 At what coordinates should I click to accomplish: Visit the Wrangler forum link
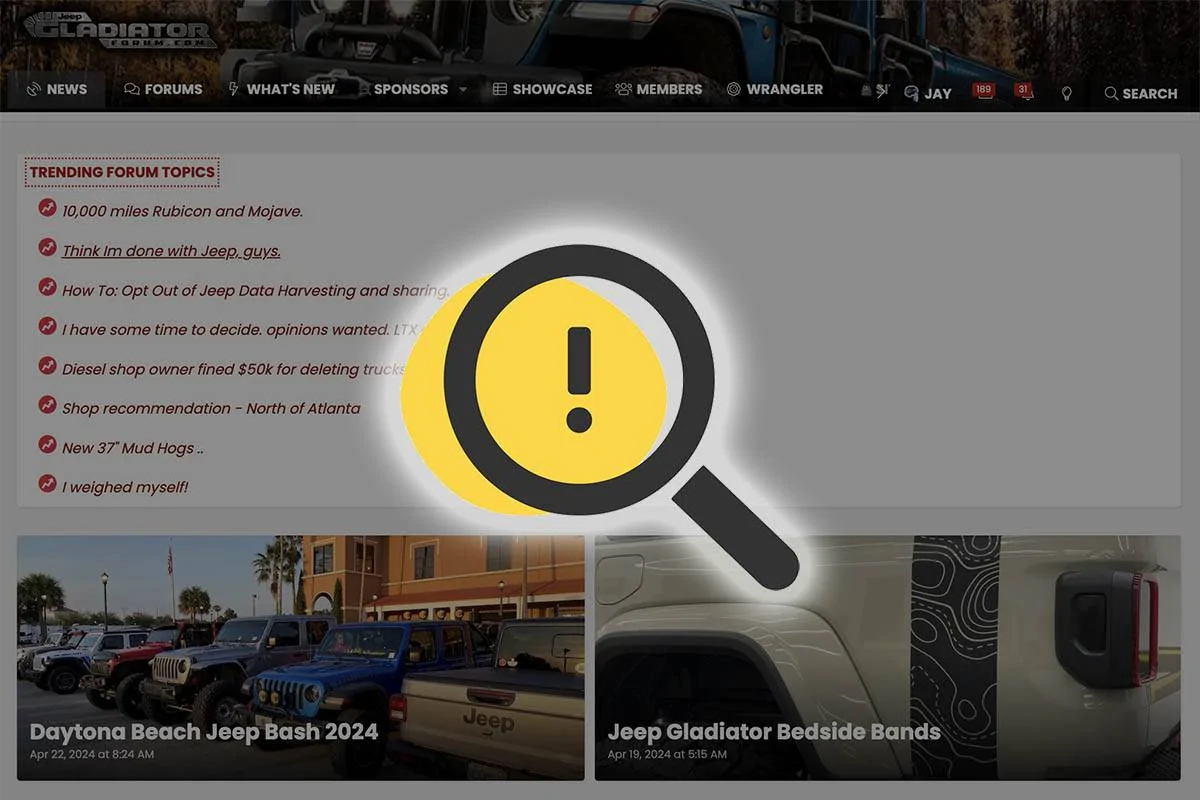775,89
